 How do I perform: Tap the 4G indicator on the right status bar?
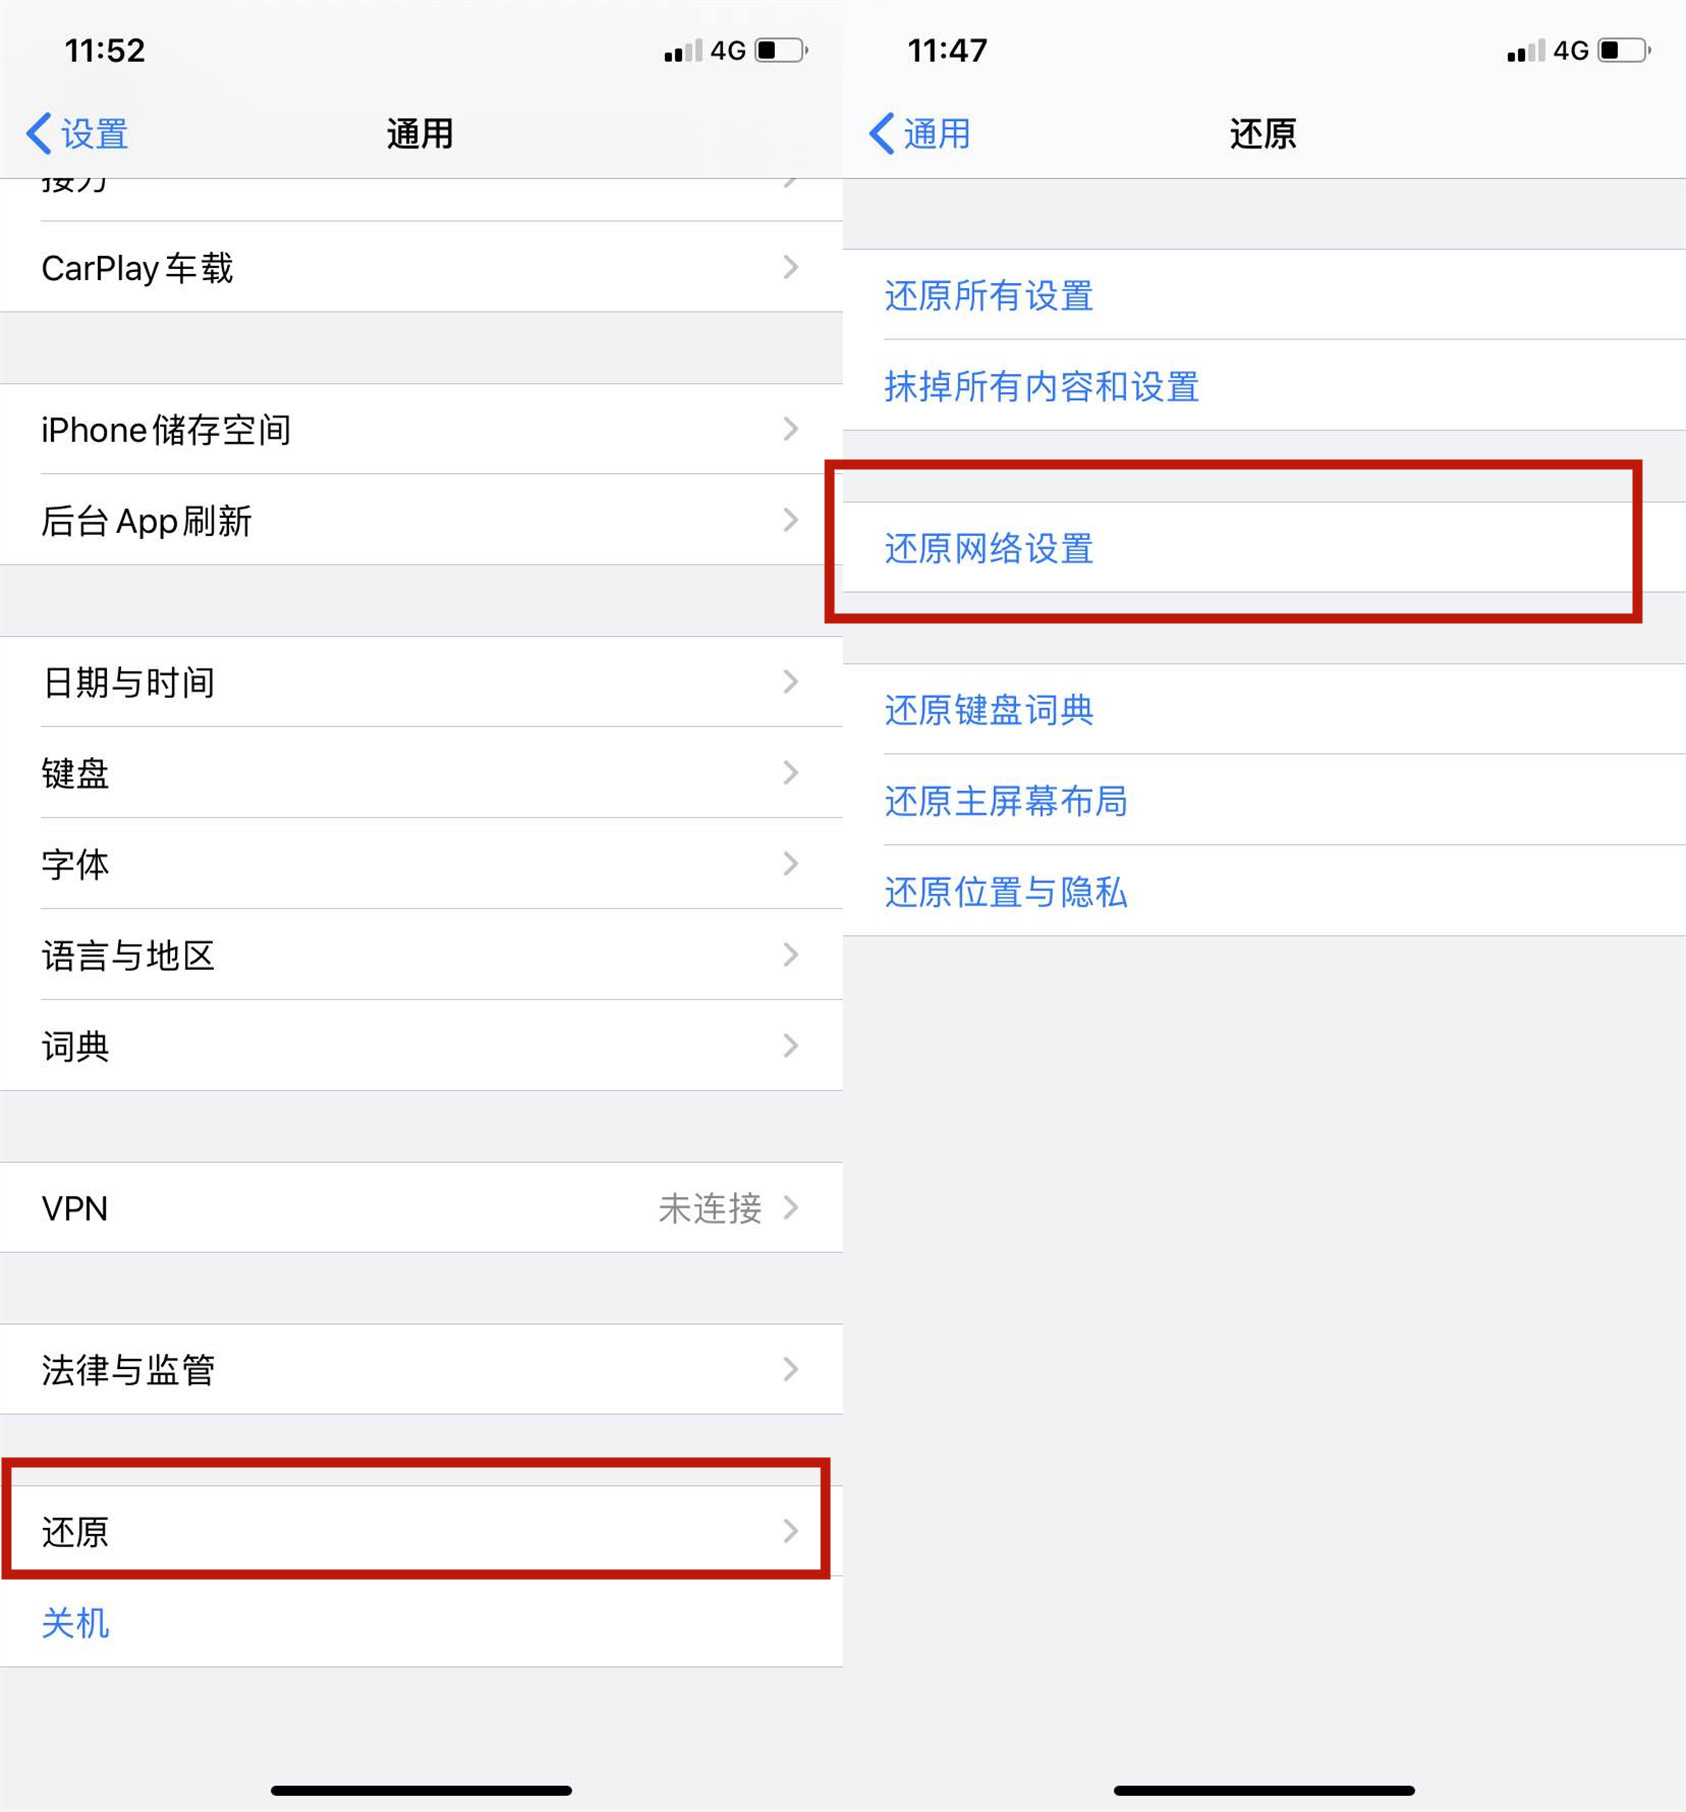pyautogui.click(x=1573, y=50)
